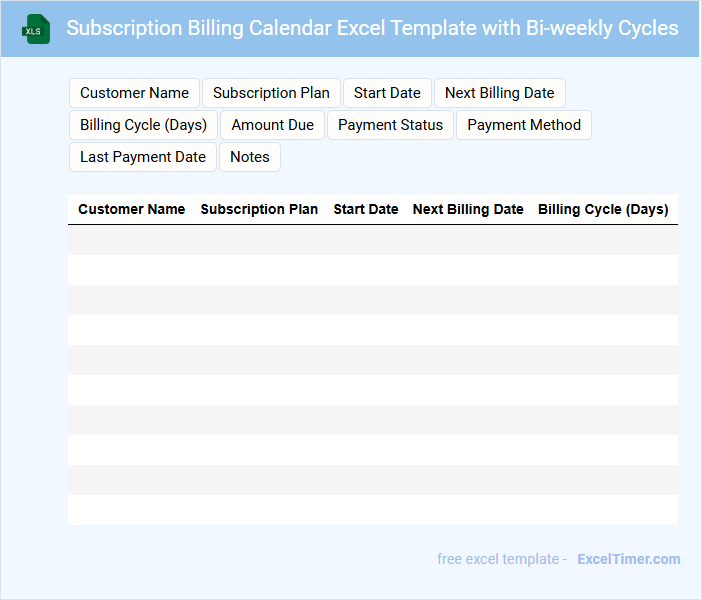The image size is (702, 600).
Task: Select the Subscription Plan tag
Action: (x=271, y=93)
